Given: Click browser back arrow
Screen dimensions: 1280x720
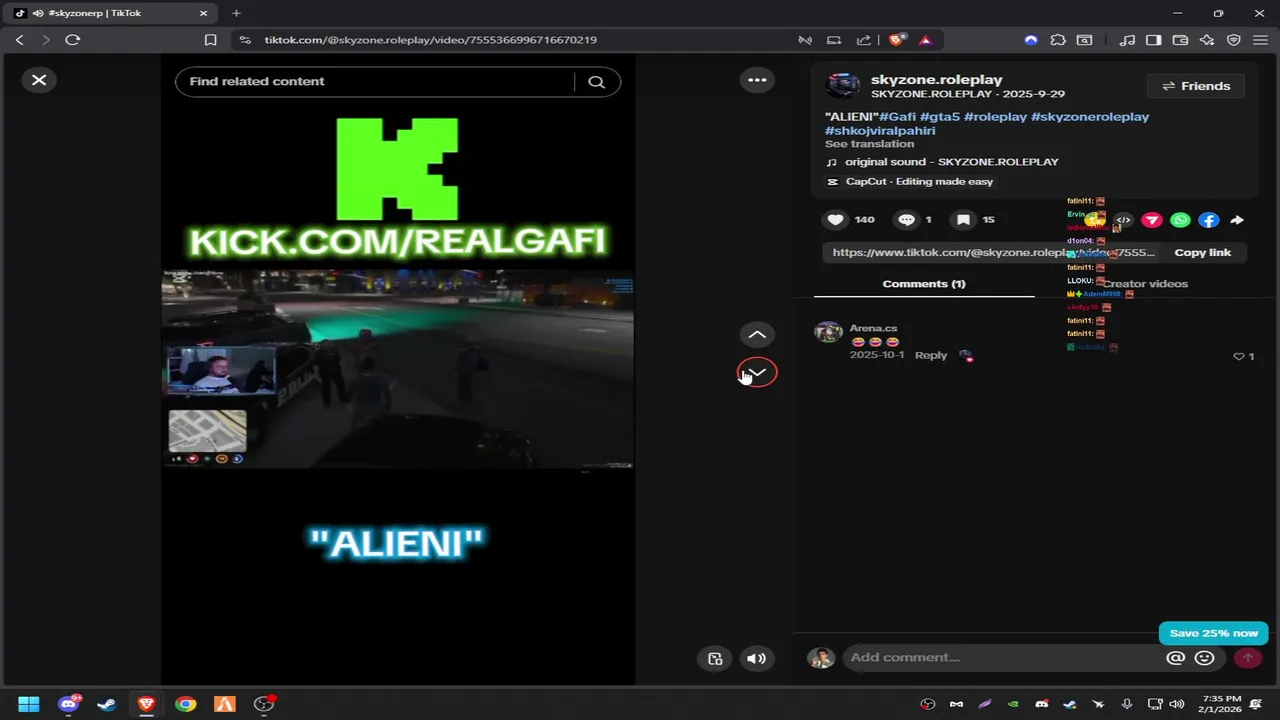Looking at the screenshot, I should pos(19,40).
